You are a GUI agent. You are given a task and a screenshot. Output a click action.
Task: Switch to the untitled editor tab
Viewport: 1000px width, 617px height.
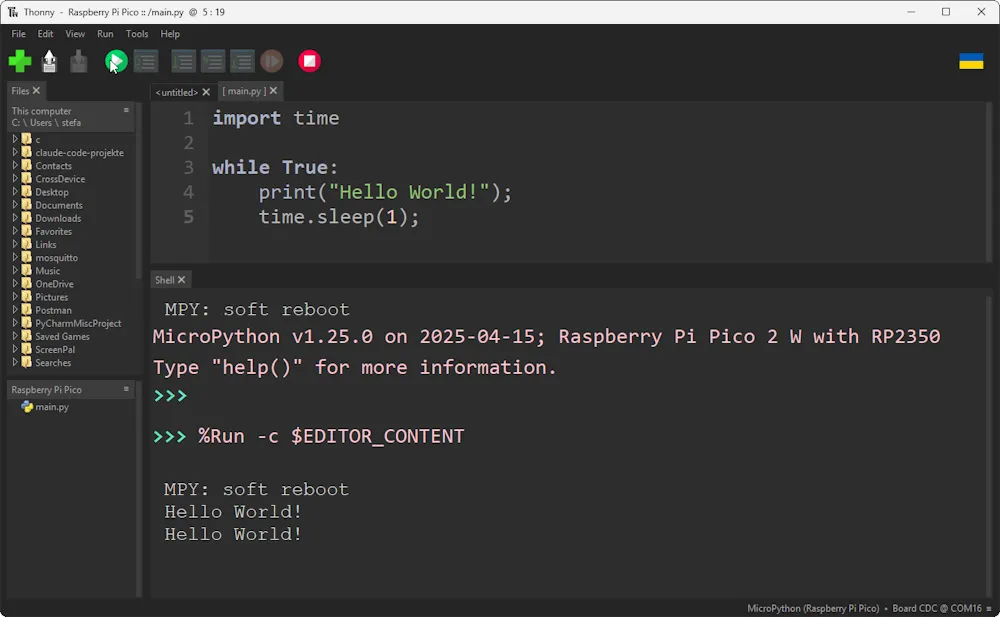[177, 92]
